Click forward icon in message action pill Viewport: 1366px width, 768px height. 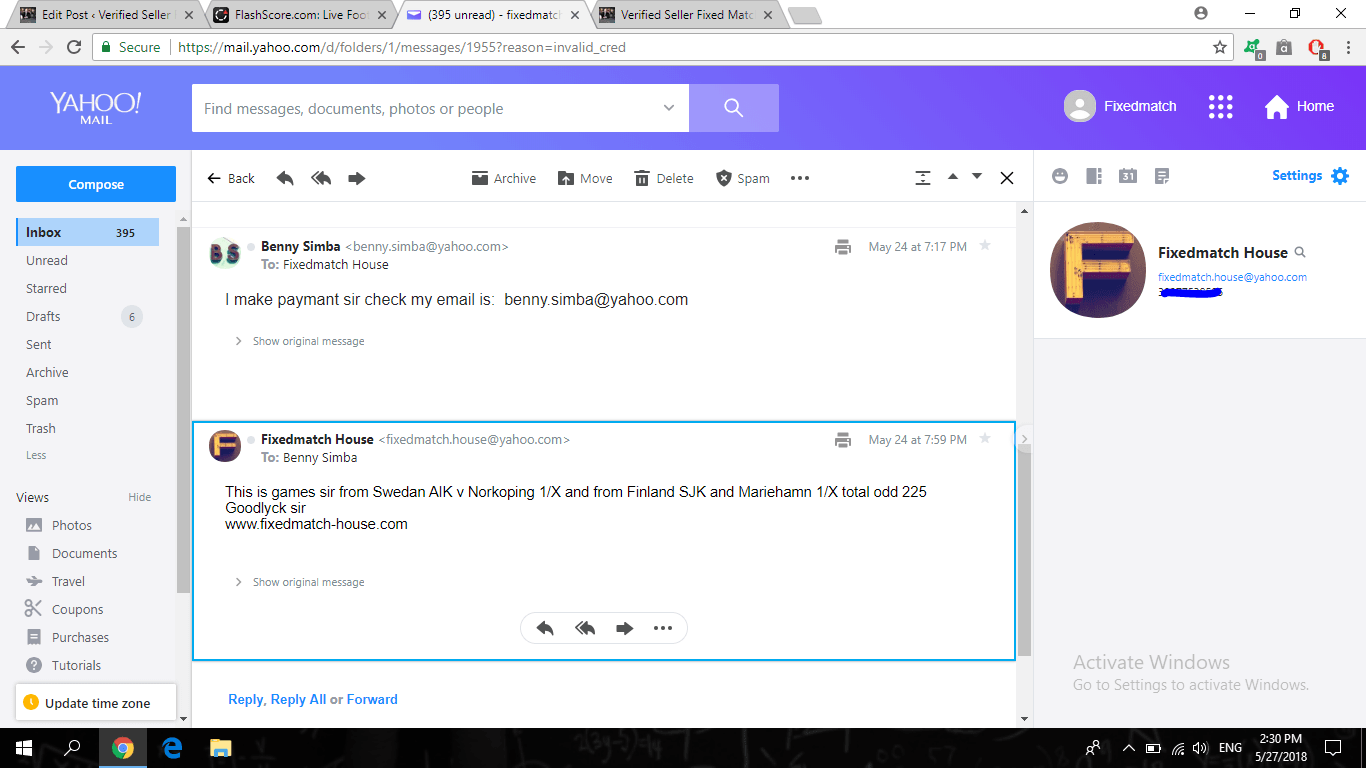[x=625, y=628]
